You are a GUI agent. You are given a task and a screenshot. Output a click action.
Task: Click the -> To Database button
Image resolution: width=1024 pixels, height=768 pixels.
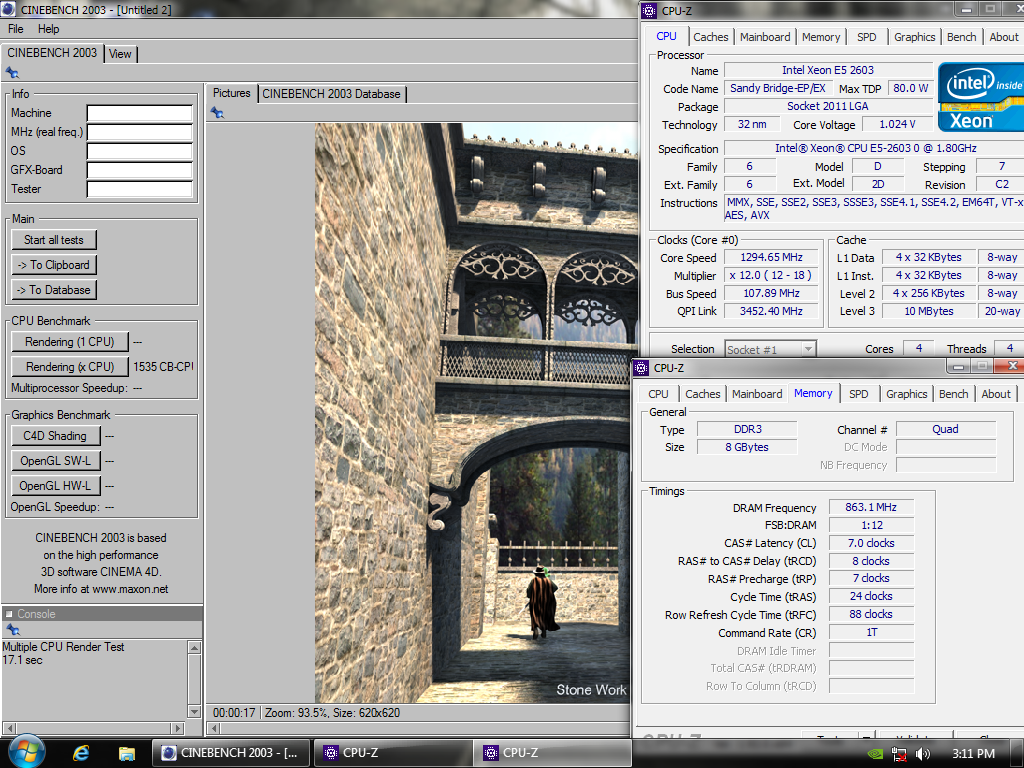54,289
